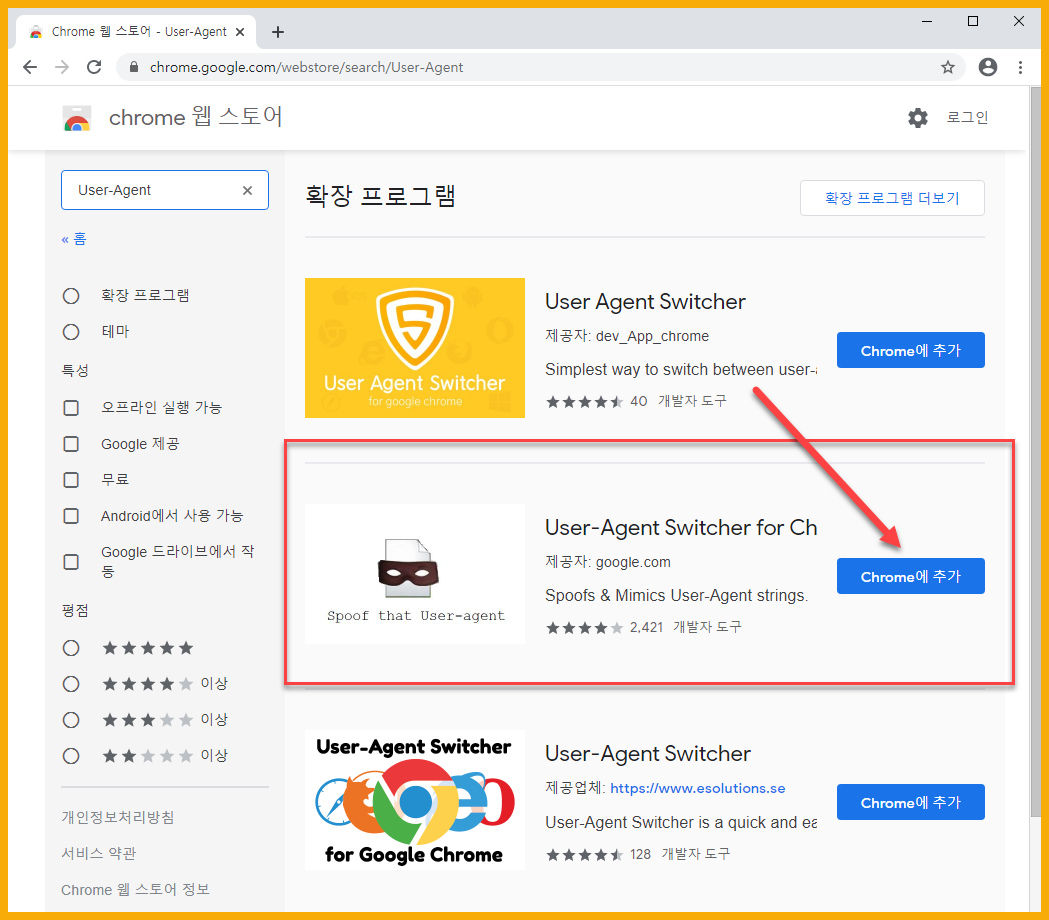Open 개인정보처리방침 link

tap(118, 817)
